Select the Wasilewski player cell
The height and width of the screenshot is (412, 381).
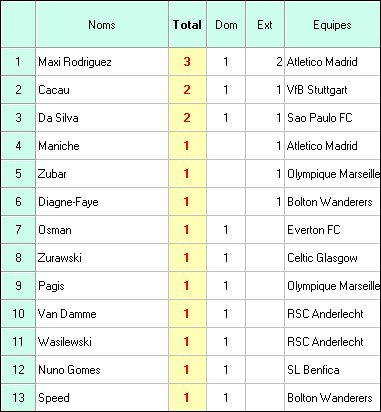point(102,342)
